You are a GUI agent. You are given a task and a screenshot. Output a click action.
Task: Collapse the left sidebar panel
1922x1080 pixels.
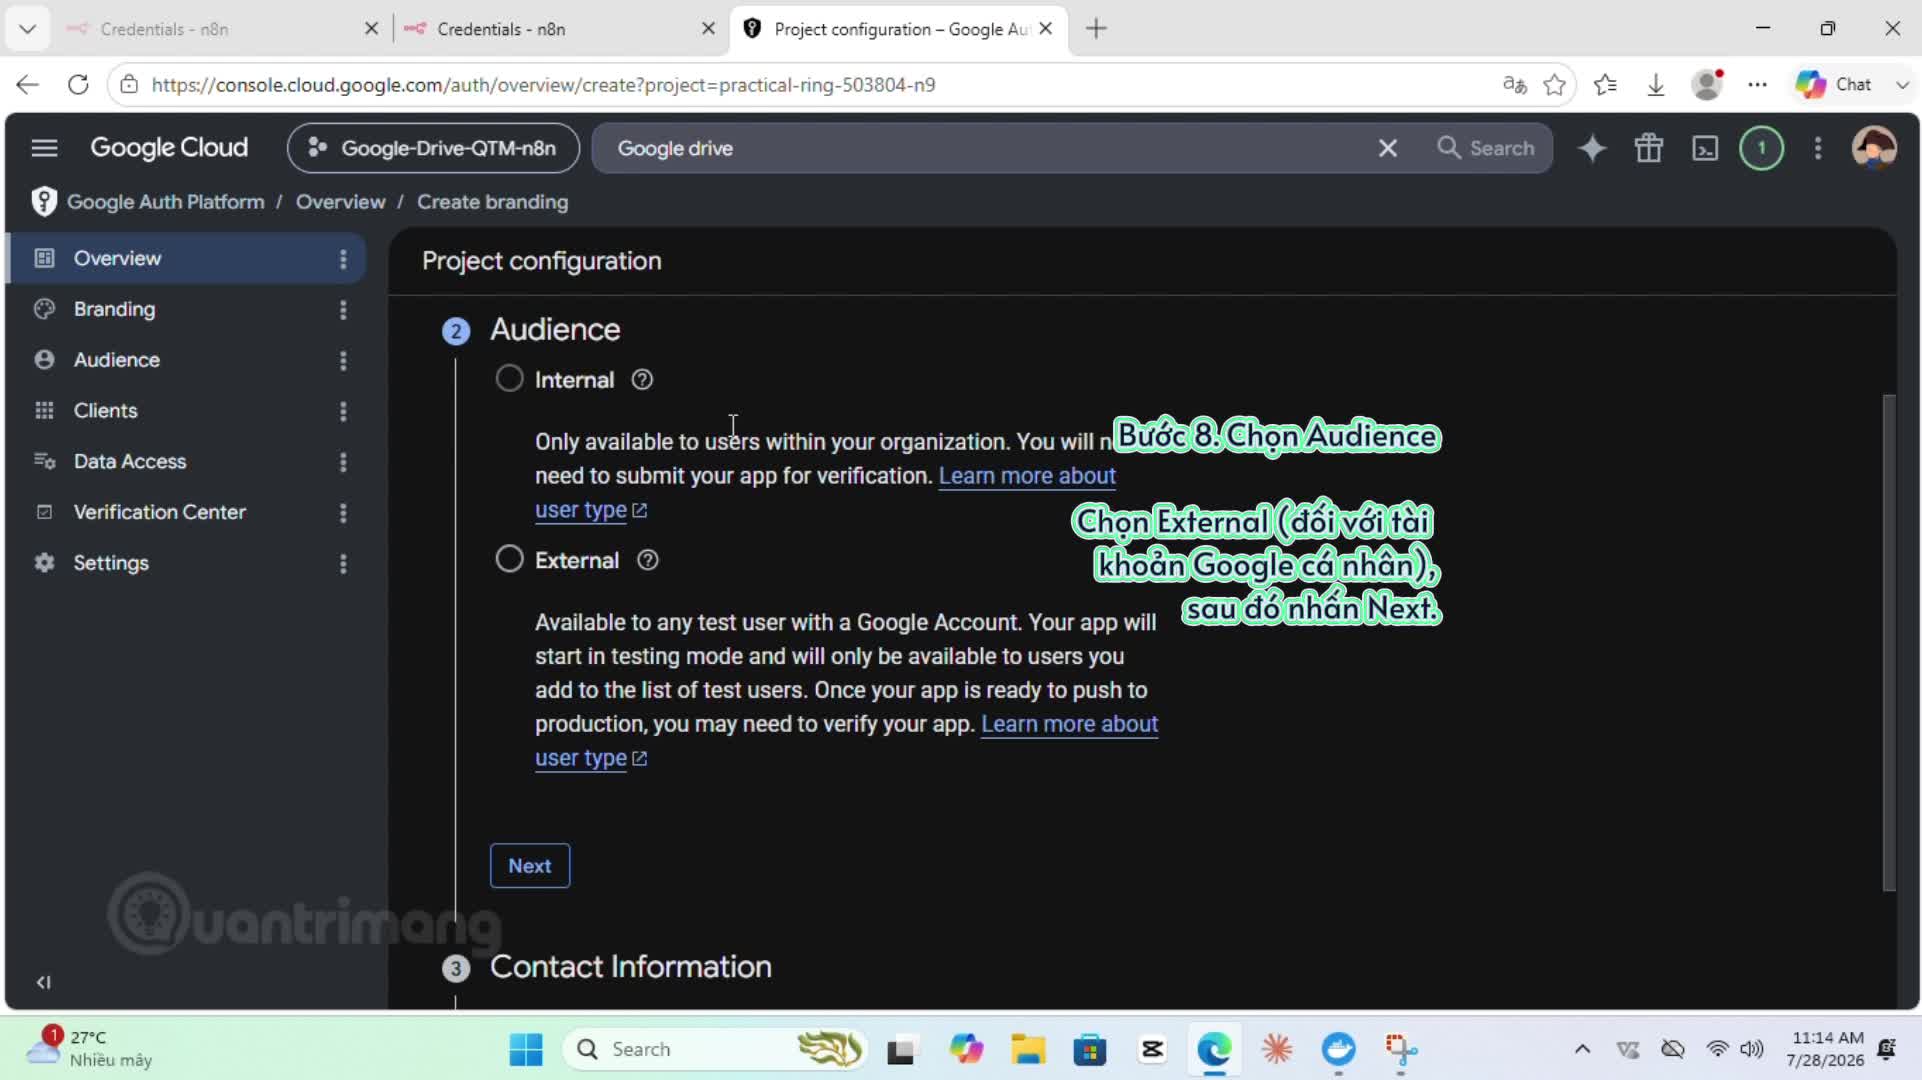44,982
